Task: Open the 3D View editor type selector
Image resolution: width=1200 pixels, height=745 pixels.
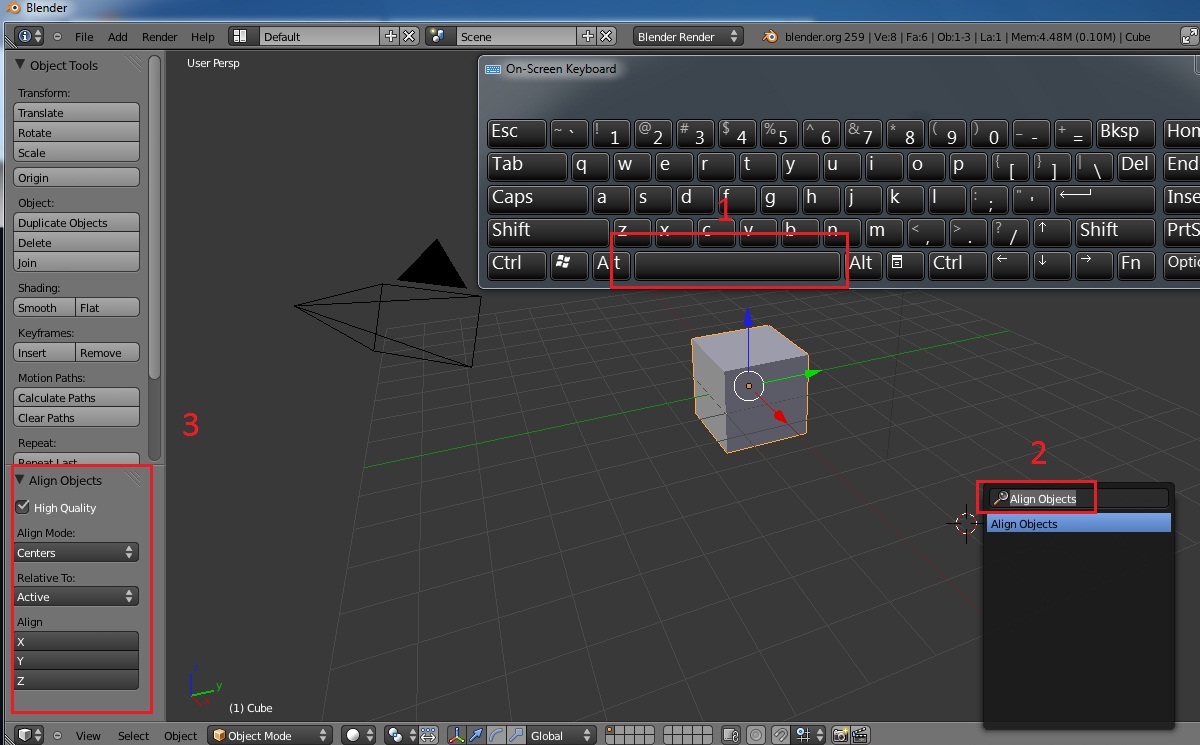Action: point(30,735)
